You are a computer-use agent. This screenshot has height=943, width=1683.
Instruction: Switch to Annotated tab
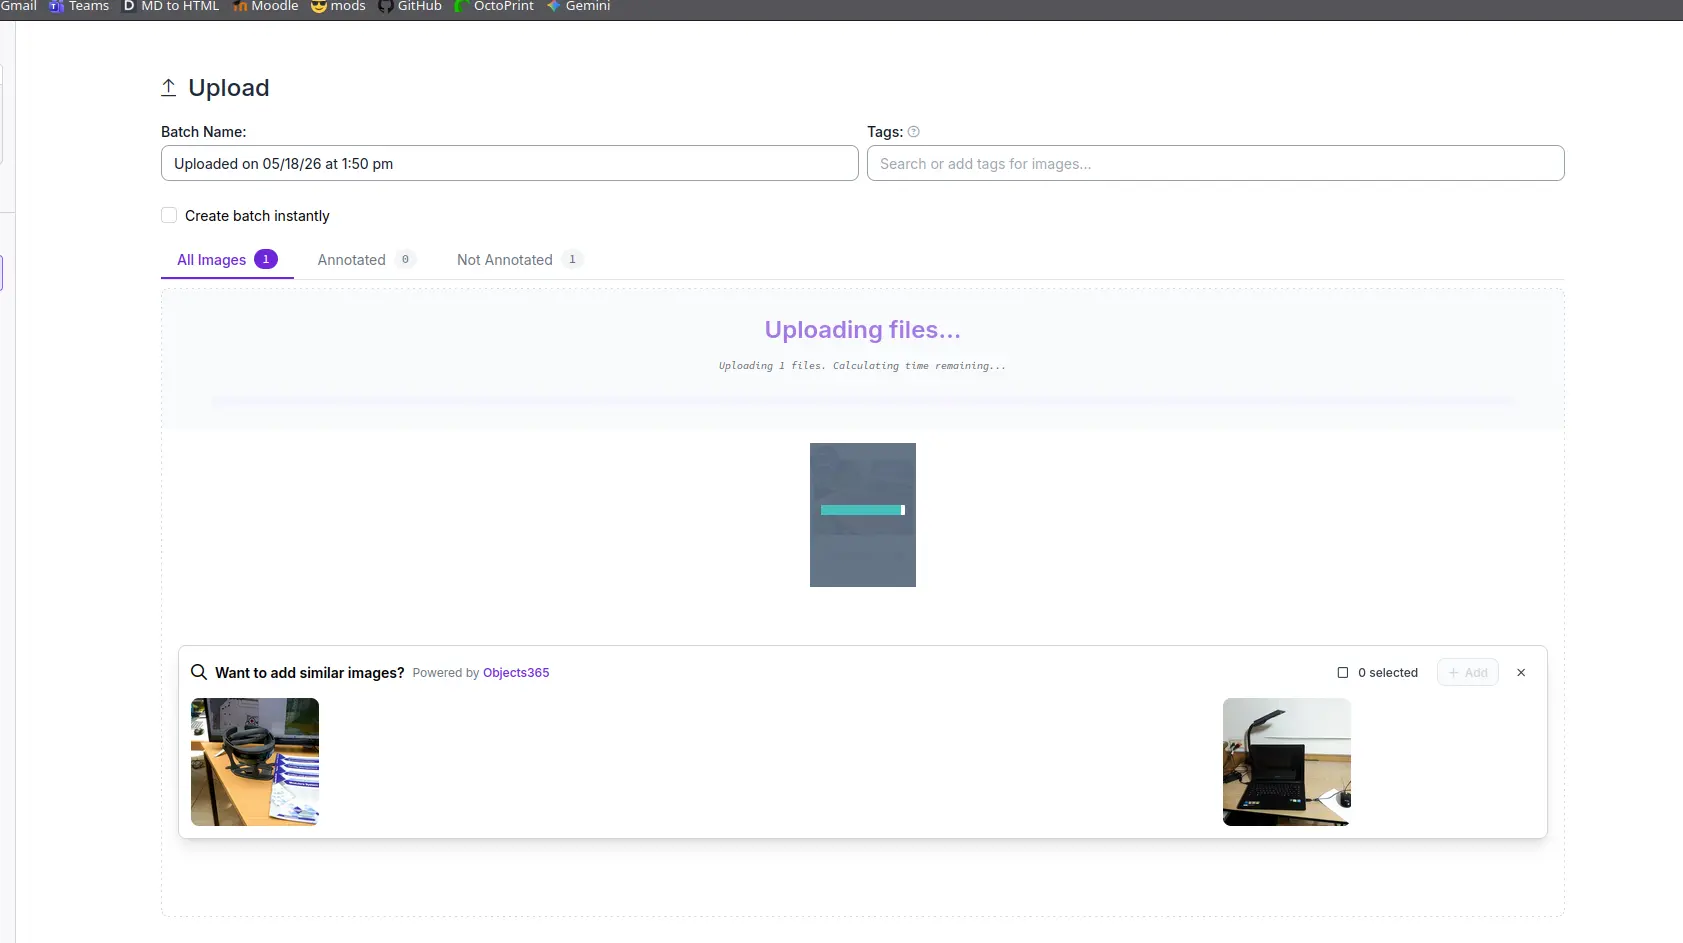pos(366,260)
